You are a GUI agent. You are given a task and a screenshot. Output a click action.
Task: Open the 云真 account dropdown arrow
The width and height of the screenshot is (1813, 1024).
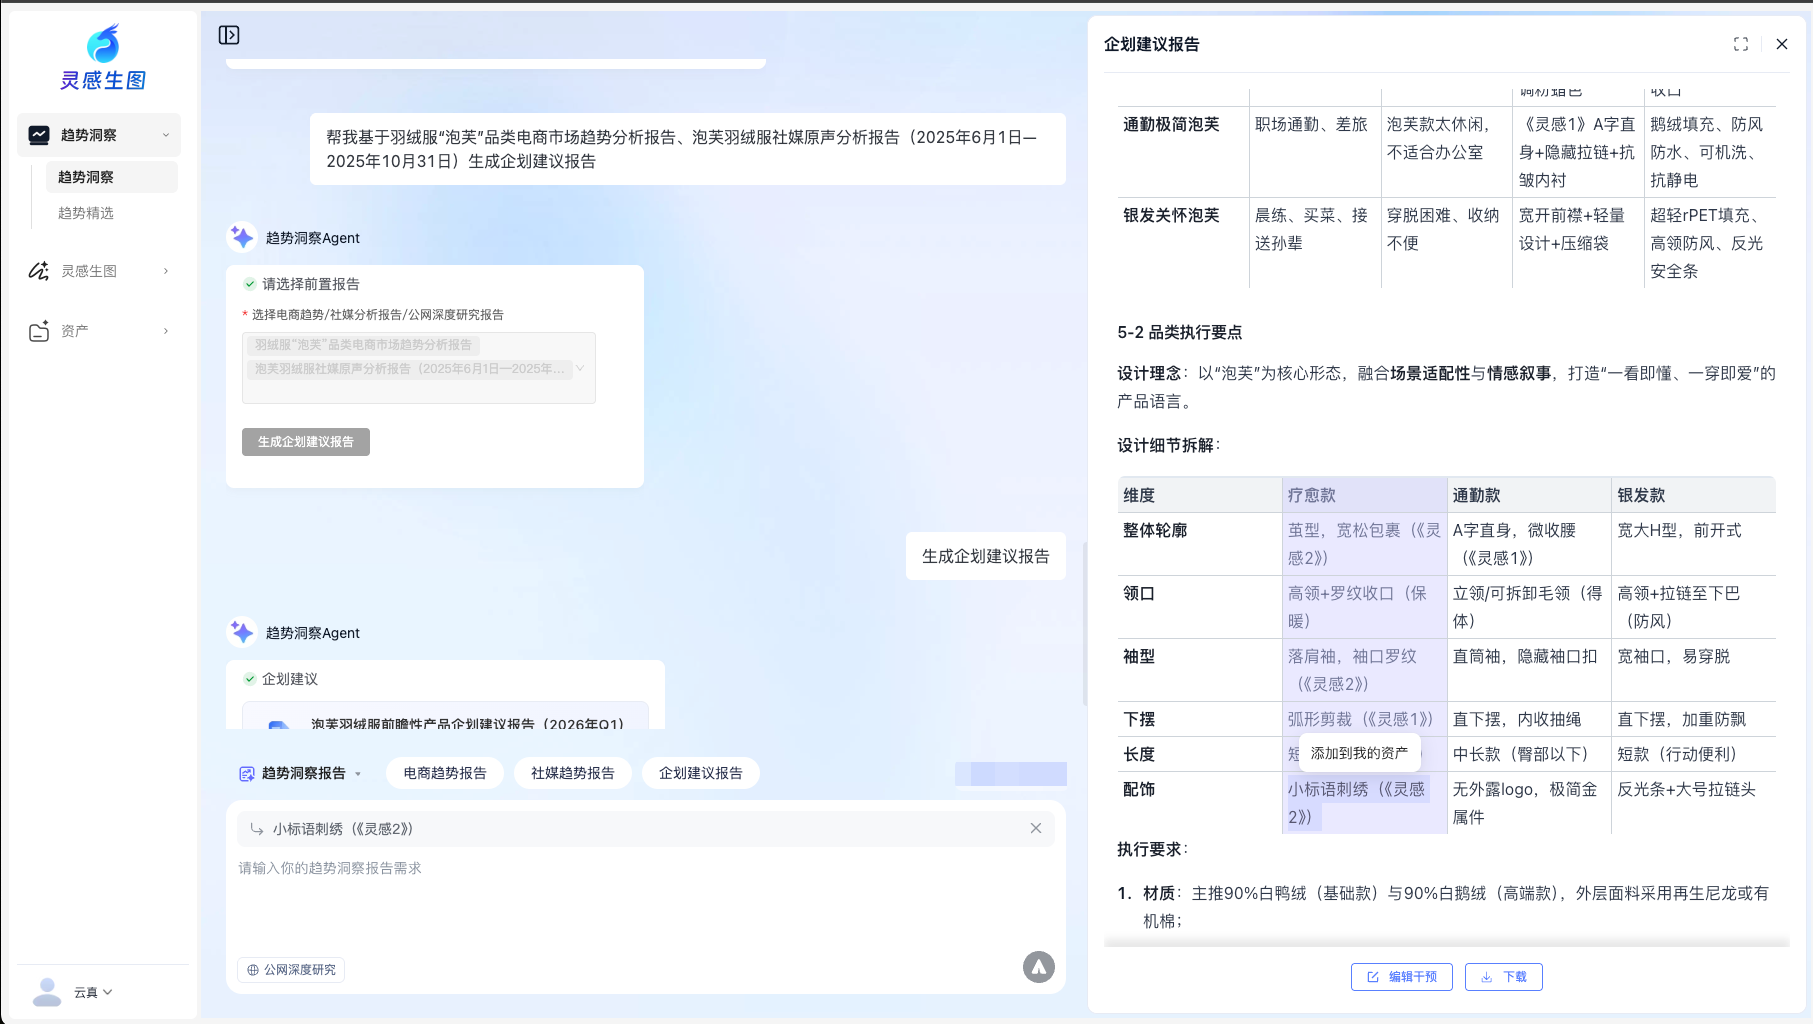click(x=108, y=992)
